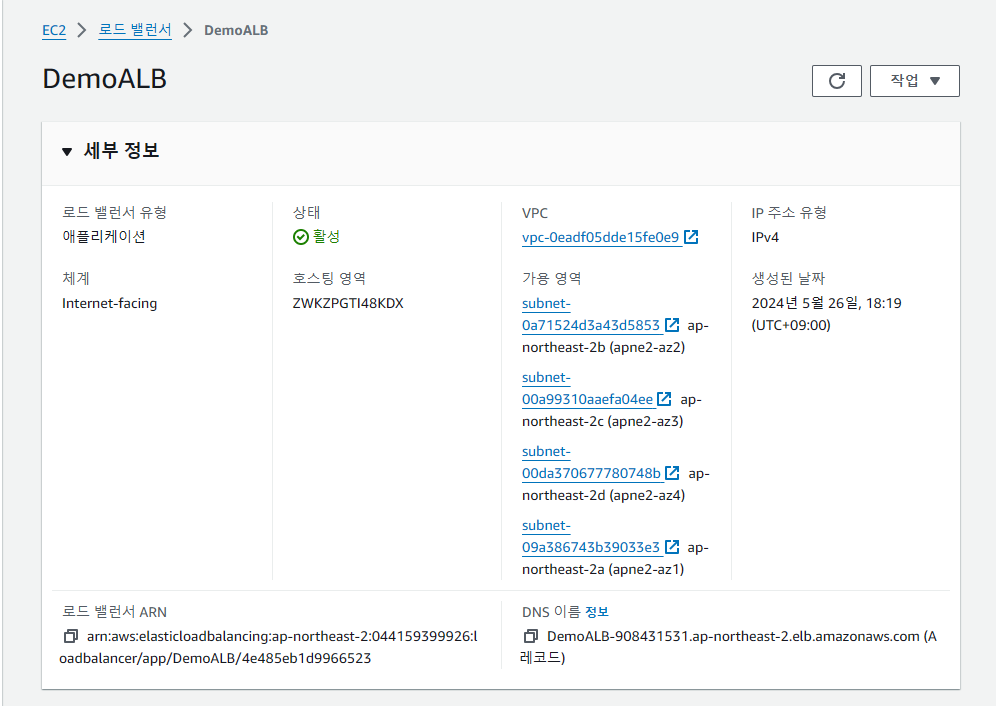Viewport: 996px width, 706px height.
Task: Click northeast-2c (apne2-az3) zone text
Action: 602,421
